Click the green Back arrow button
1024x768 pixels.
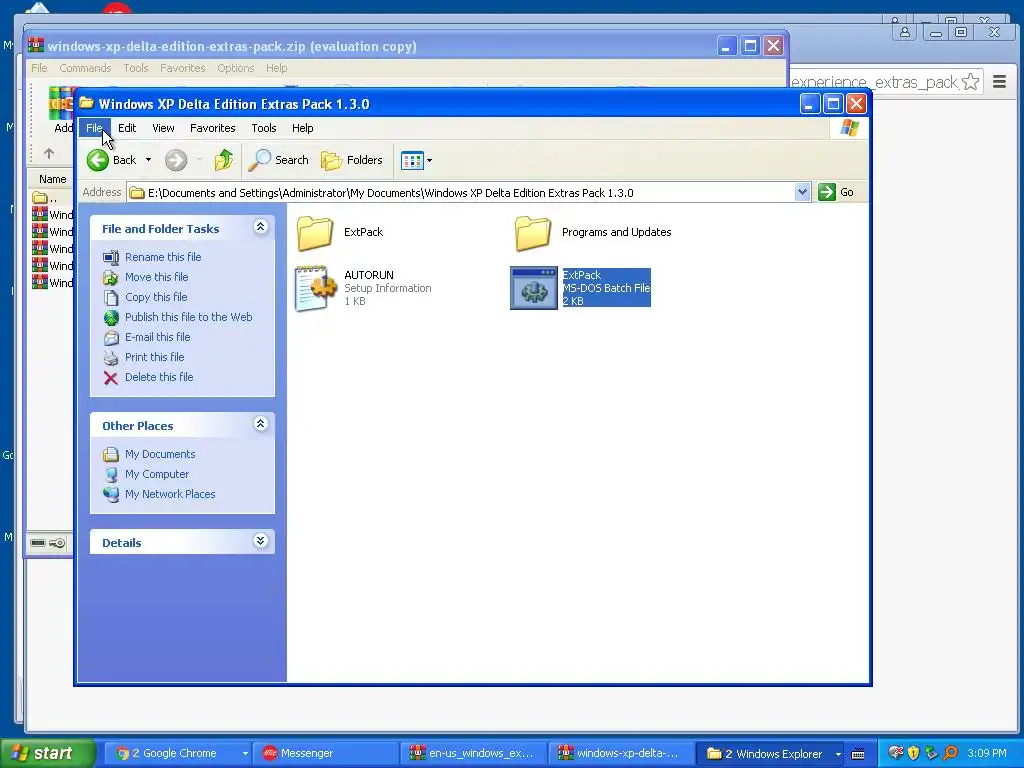[x=98, y=160]
